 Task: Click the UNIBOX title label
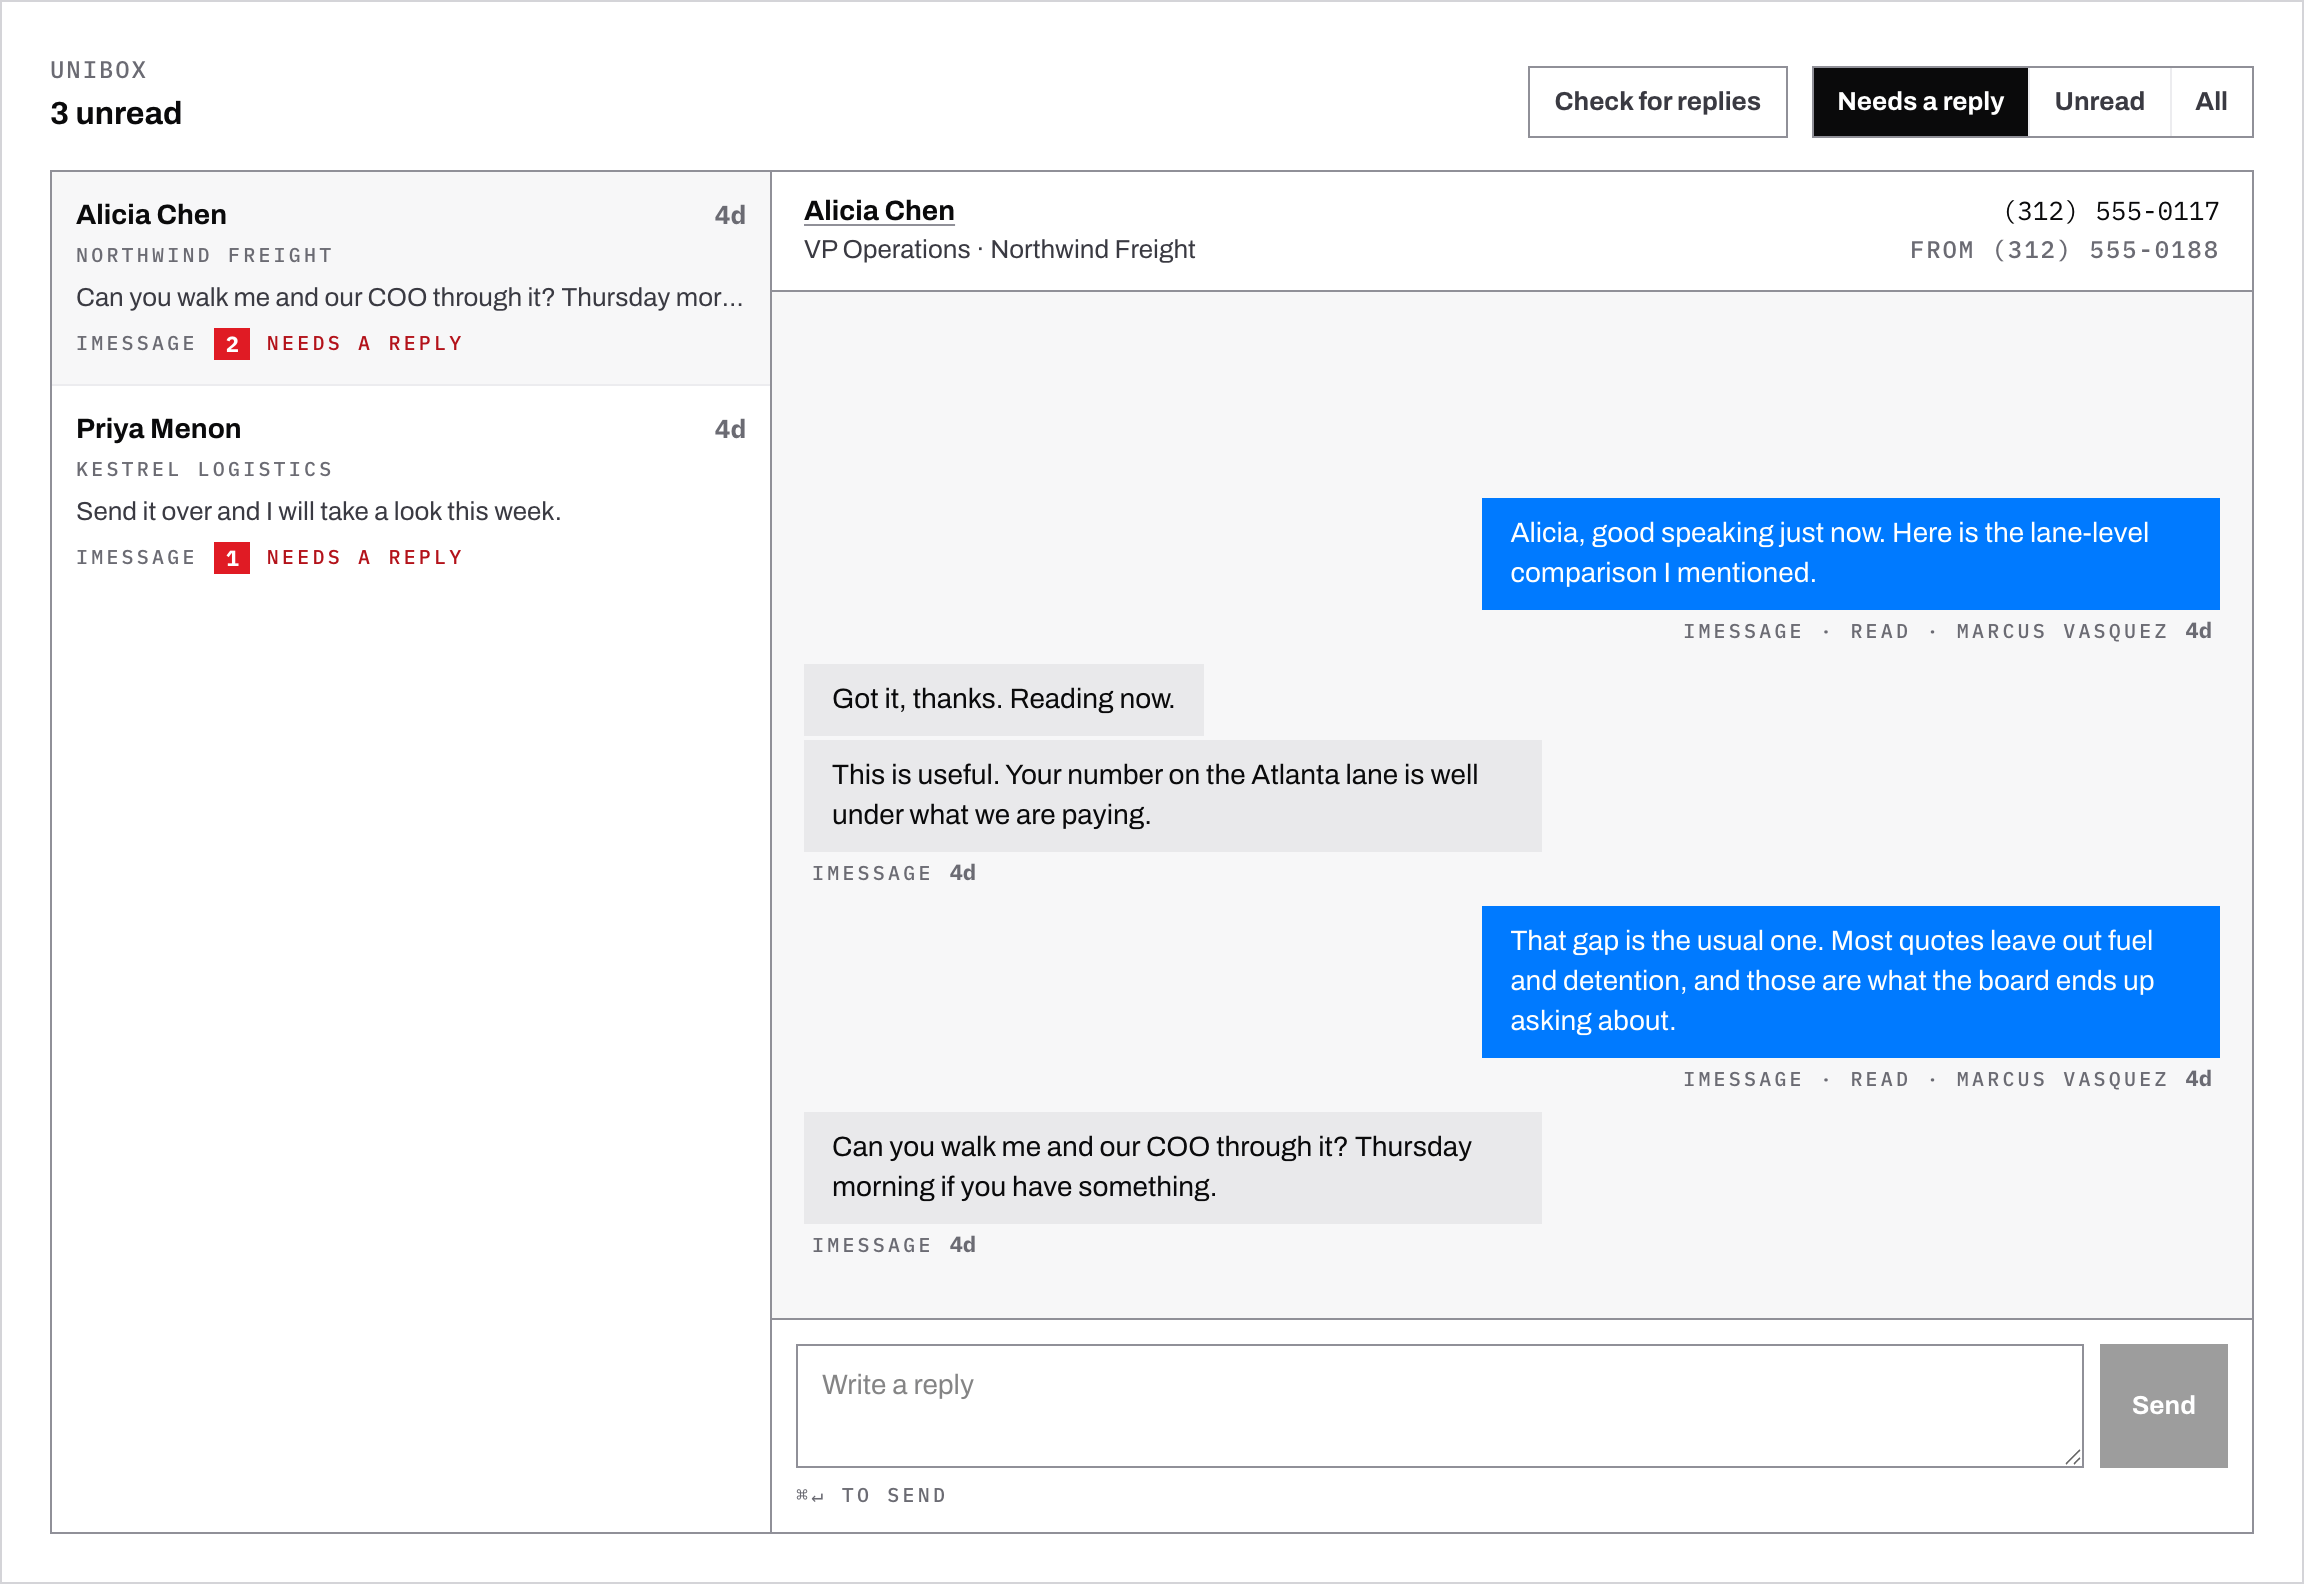(x=99, y=70)
